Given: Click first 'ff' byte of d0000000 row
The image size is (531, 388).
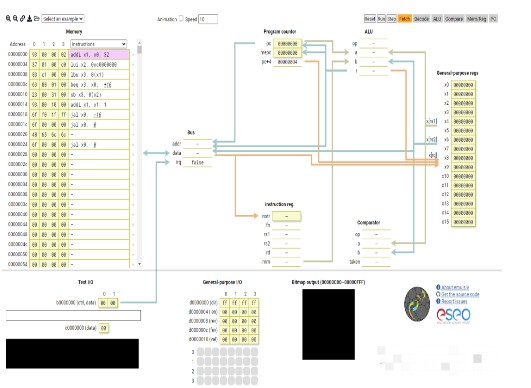Looking at the screenshot, I should 225,303.
